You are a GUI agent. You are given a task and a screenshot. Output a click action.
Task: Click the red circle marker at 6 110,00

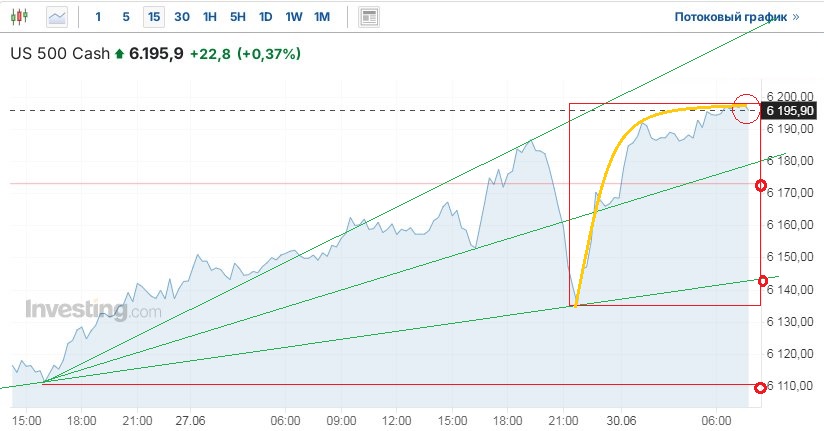761,387
